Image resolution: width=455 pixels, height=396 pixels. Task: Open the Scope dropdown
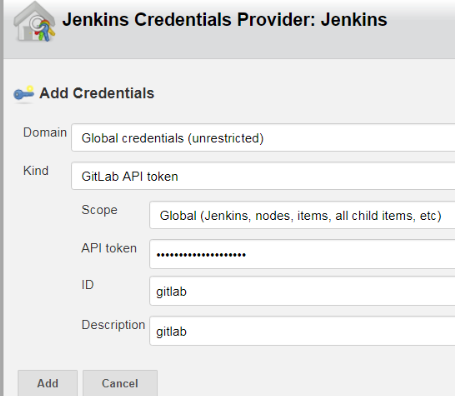pos(302,215)
